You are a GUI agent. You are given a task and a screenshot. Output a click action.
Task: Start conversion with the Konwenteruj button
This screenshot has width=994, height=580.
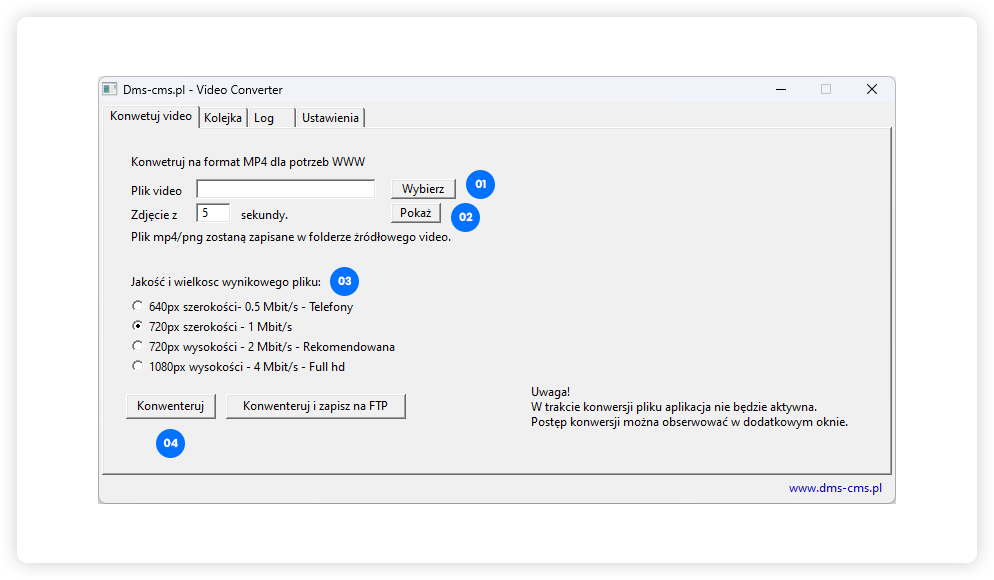(170, 406)
